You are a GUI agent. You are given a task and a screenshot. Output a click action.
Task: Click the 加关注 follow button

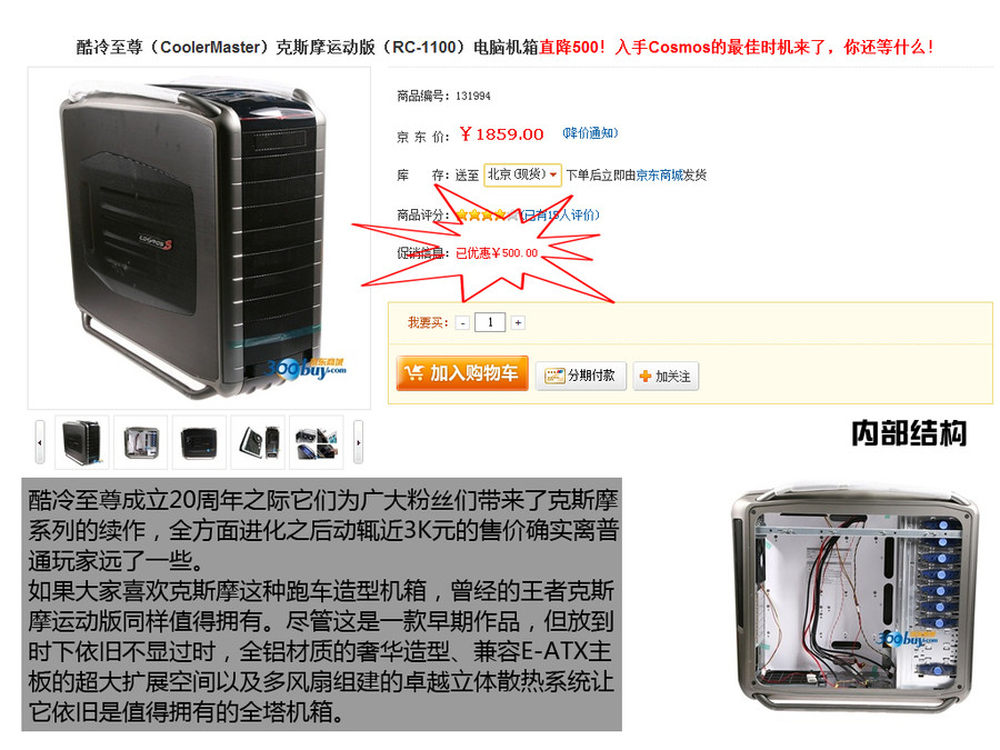coord(666,376)
